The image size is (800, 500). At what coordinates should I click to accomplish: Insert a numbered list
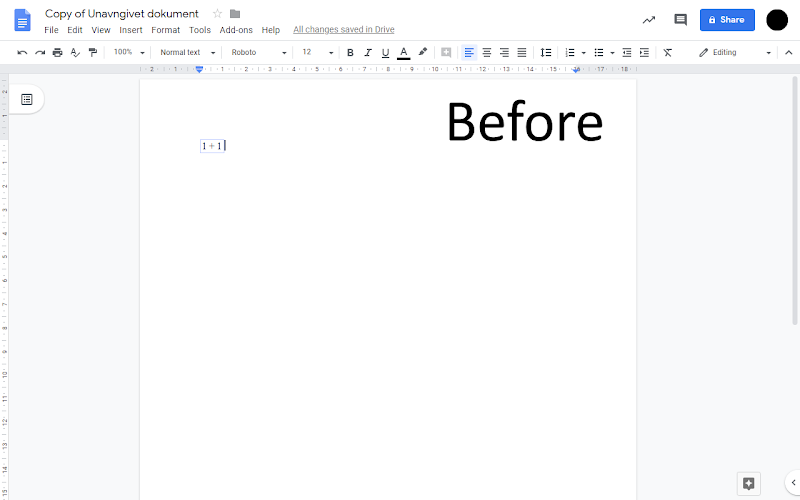click(570, 53)
